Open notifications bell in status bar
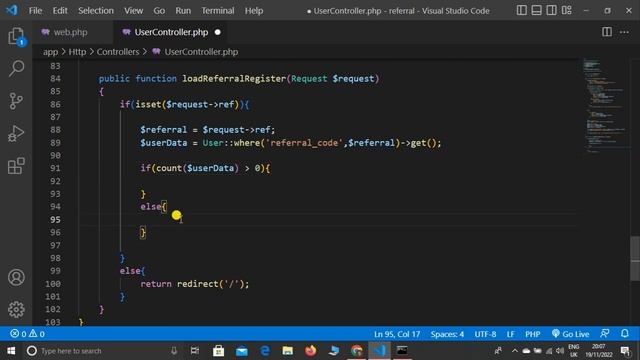This screenshot has width=640, height=360. pos(624,334)
